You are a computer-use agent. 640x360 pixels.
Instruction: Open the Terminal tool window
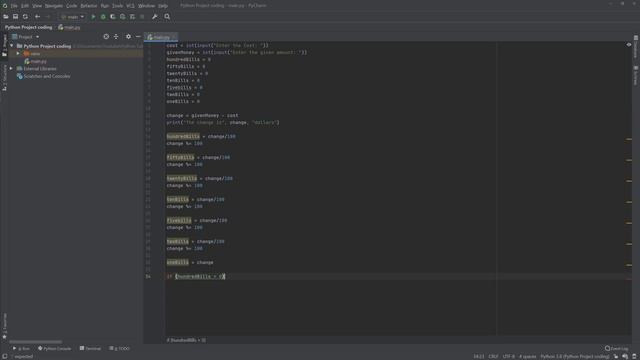90,349
